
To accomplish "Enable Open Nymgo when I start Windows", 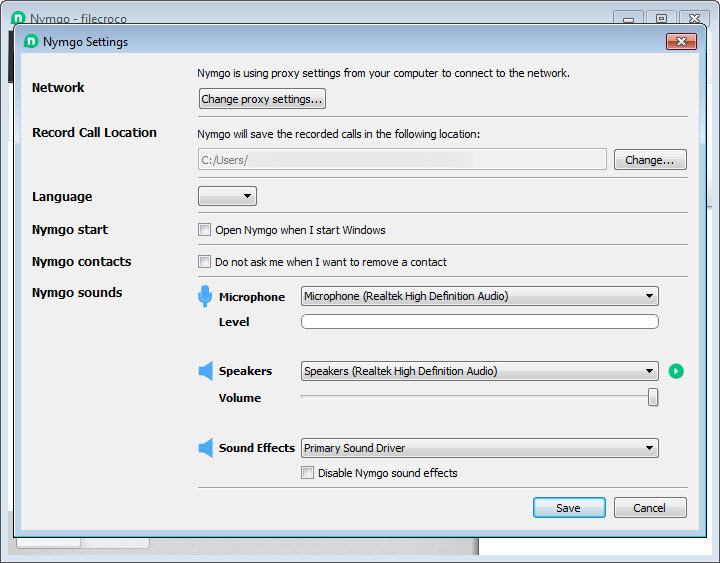I will pyautogui.click(x=204, y=230).
